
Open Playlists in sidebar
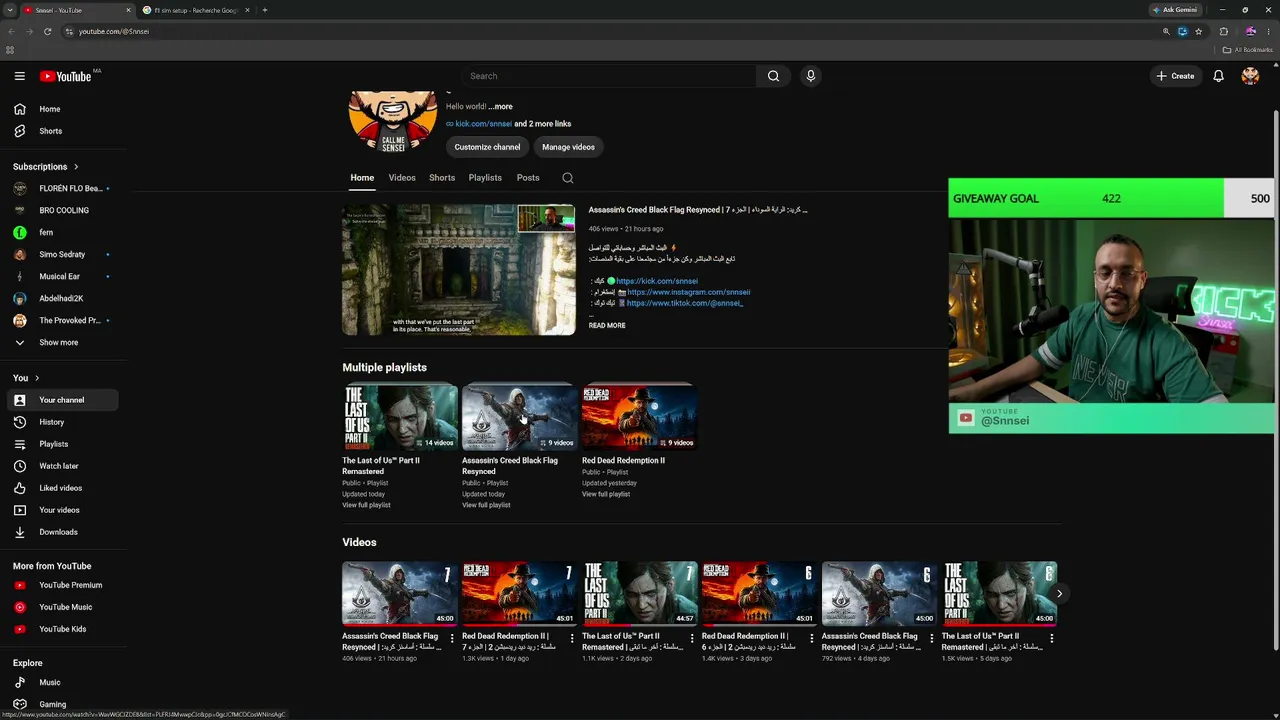click(62, 444)
